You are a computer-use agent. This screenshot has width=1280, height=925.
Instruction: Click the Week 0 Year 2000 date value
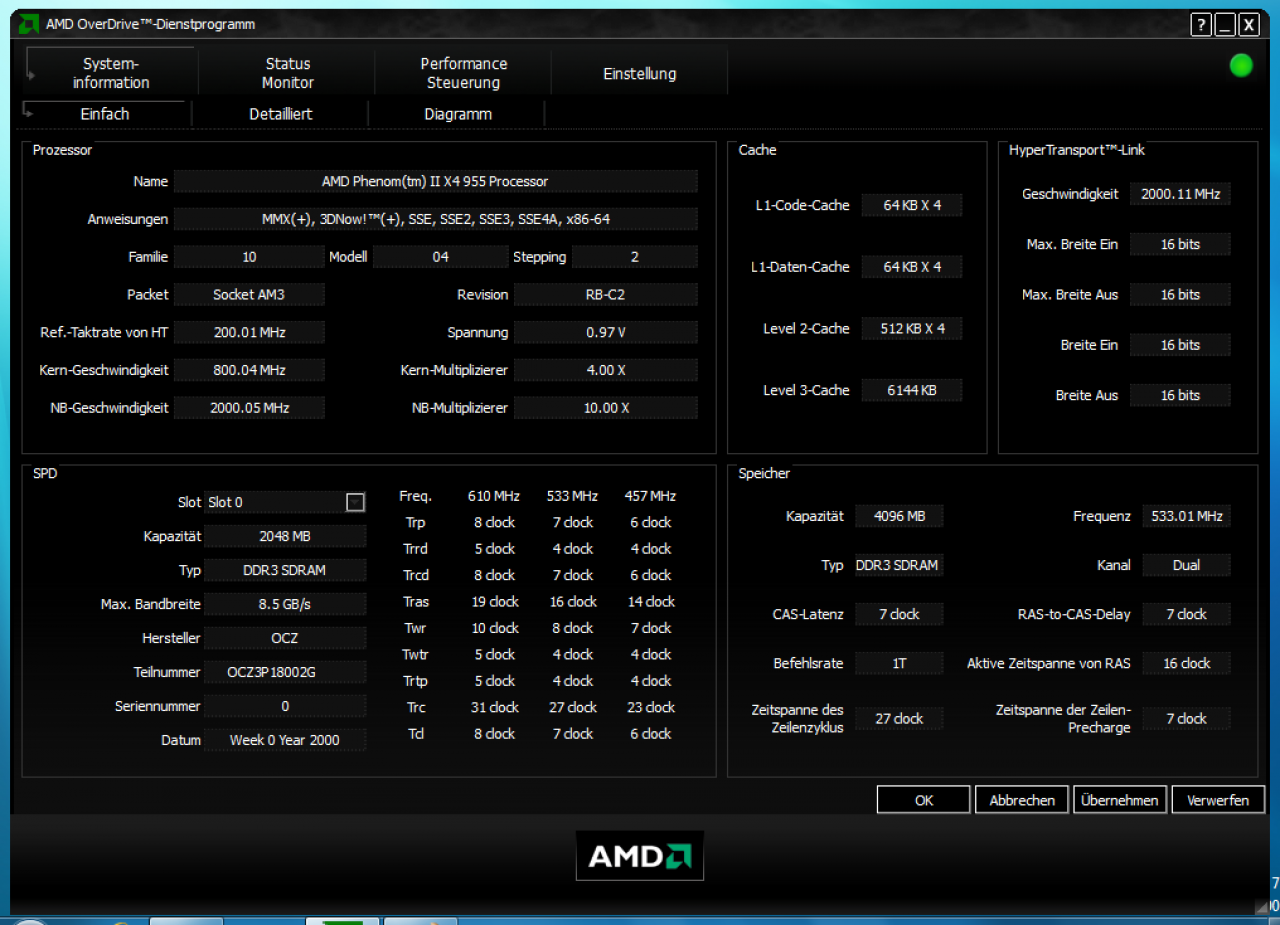coord(285,740)
